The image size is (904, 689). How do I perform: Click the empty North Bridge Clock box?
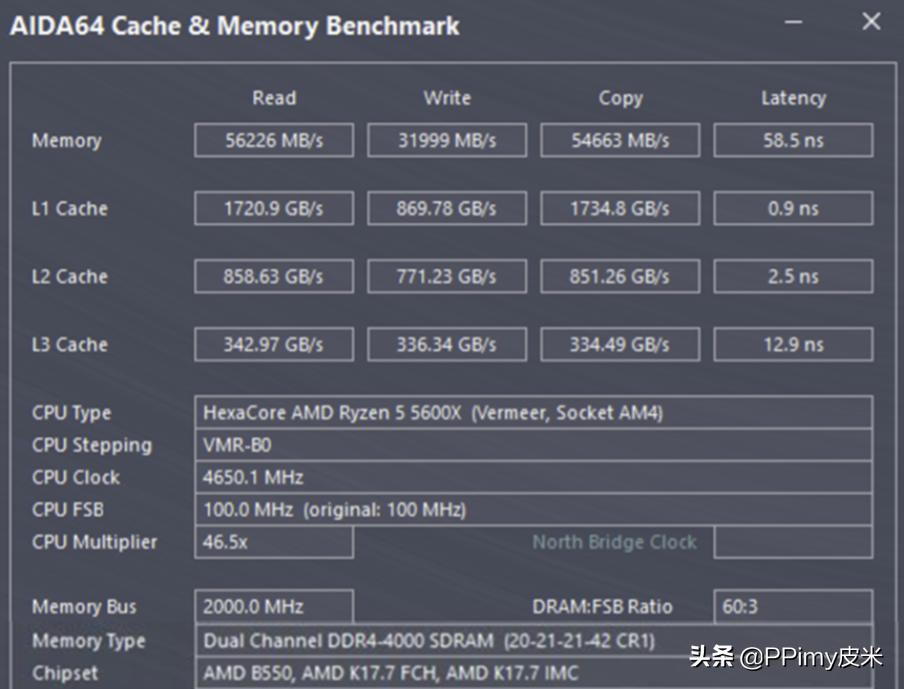tap(793, 542)
